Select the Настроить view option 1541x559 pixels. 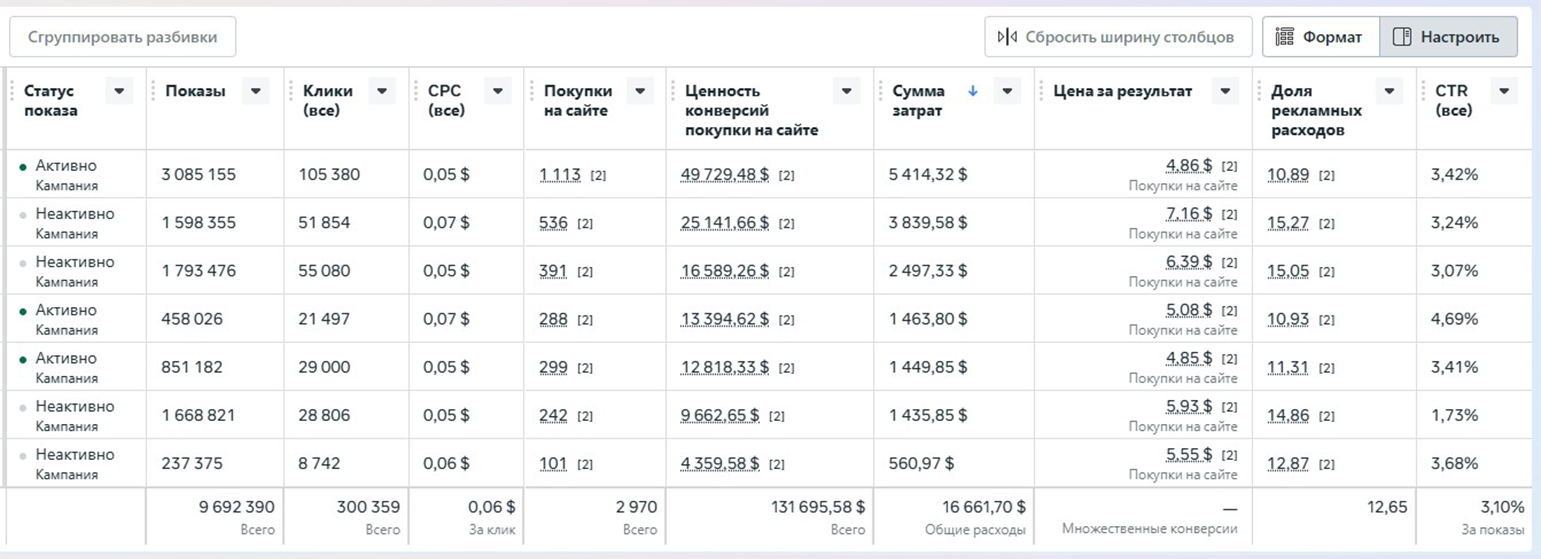coord(1448,37)
